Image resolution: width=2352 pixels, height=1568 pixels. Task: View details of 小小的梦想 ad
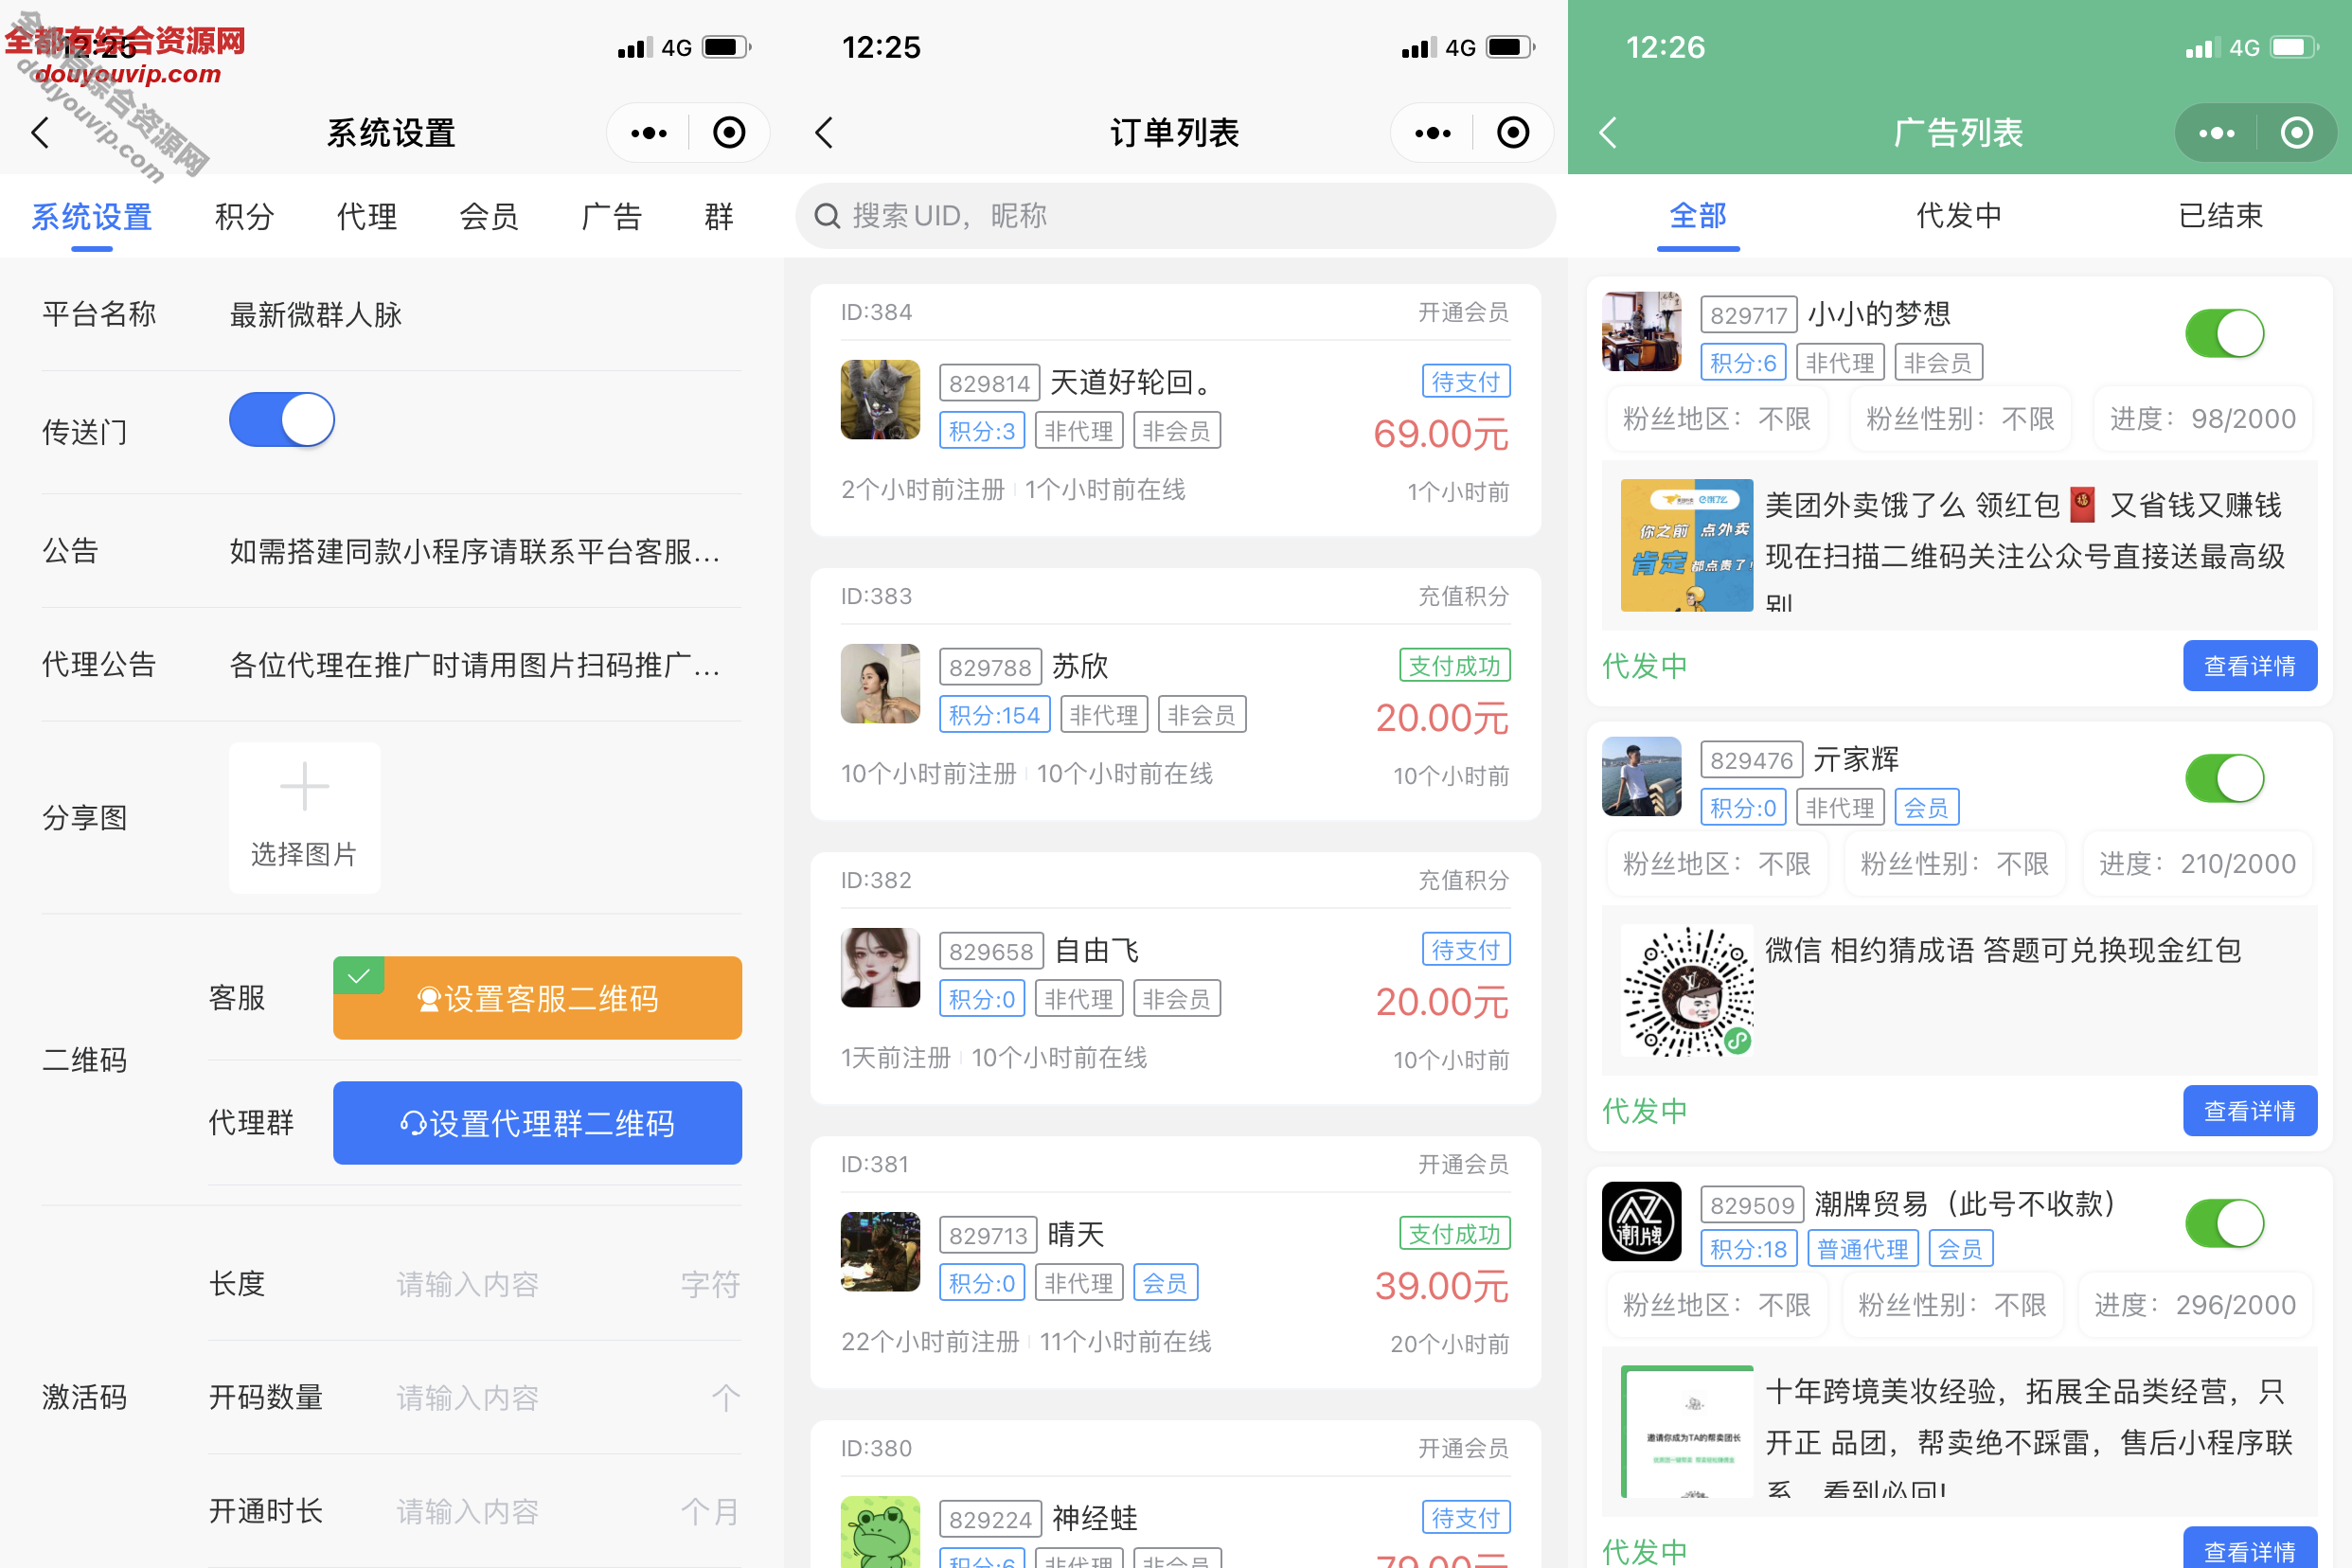pyautogui.click(x=2250, y=666)
